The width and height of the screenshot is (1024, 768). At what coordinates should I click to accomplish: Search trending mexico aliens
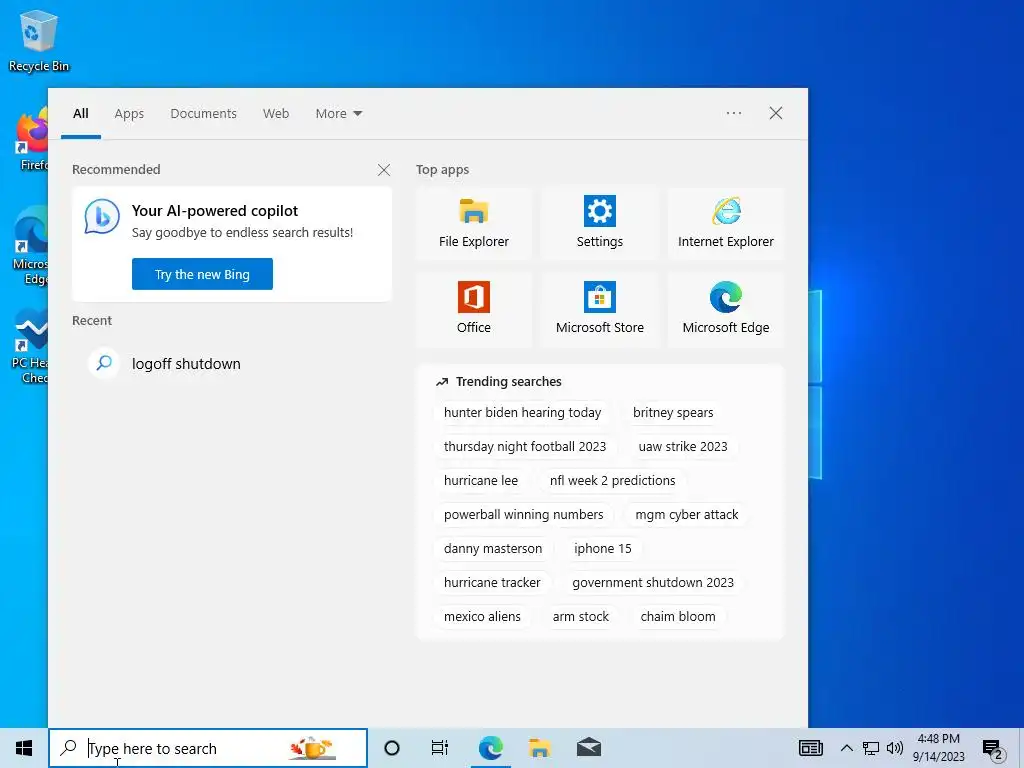click(x=483, y=616)
